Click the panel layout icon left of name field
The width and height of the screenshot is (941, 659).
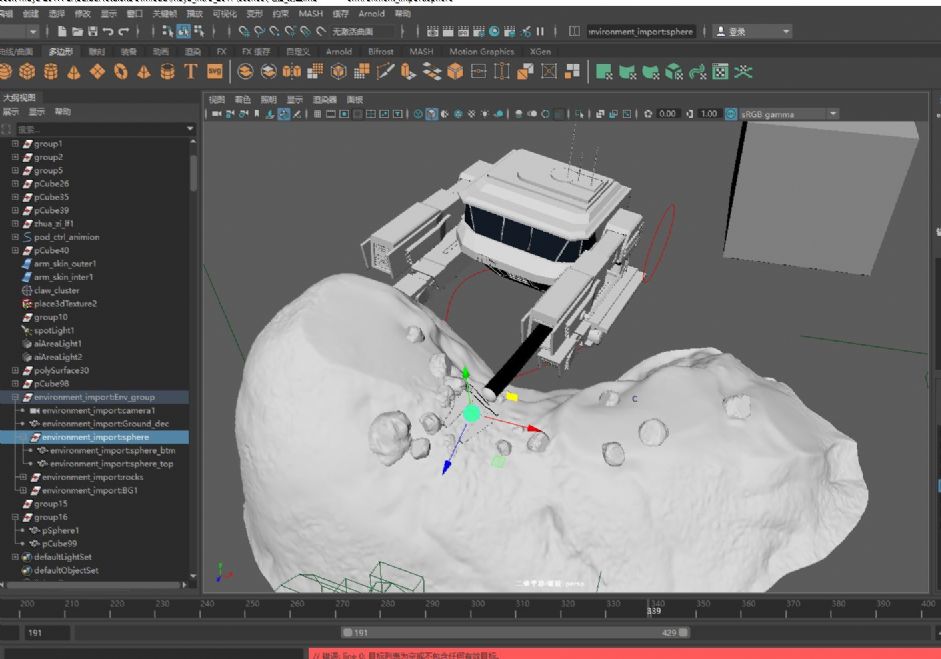tap(574, 31)
